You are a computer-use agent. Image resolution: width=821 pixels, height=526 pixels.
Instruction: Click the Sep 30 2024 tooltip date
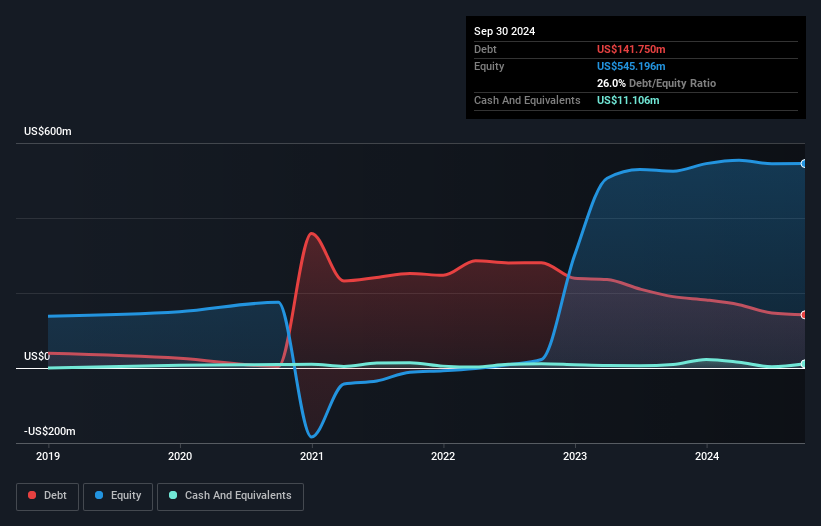(505, 31)
